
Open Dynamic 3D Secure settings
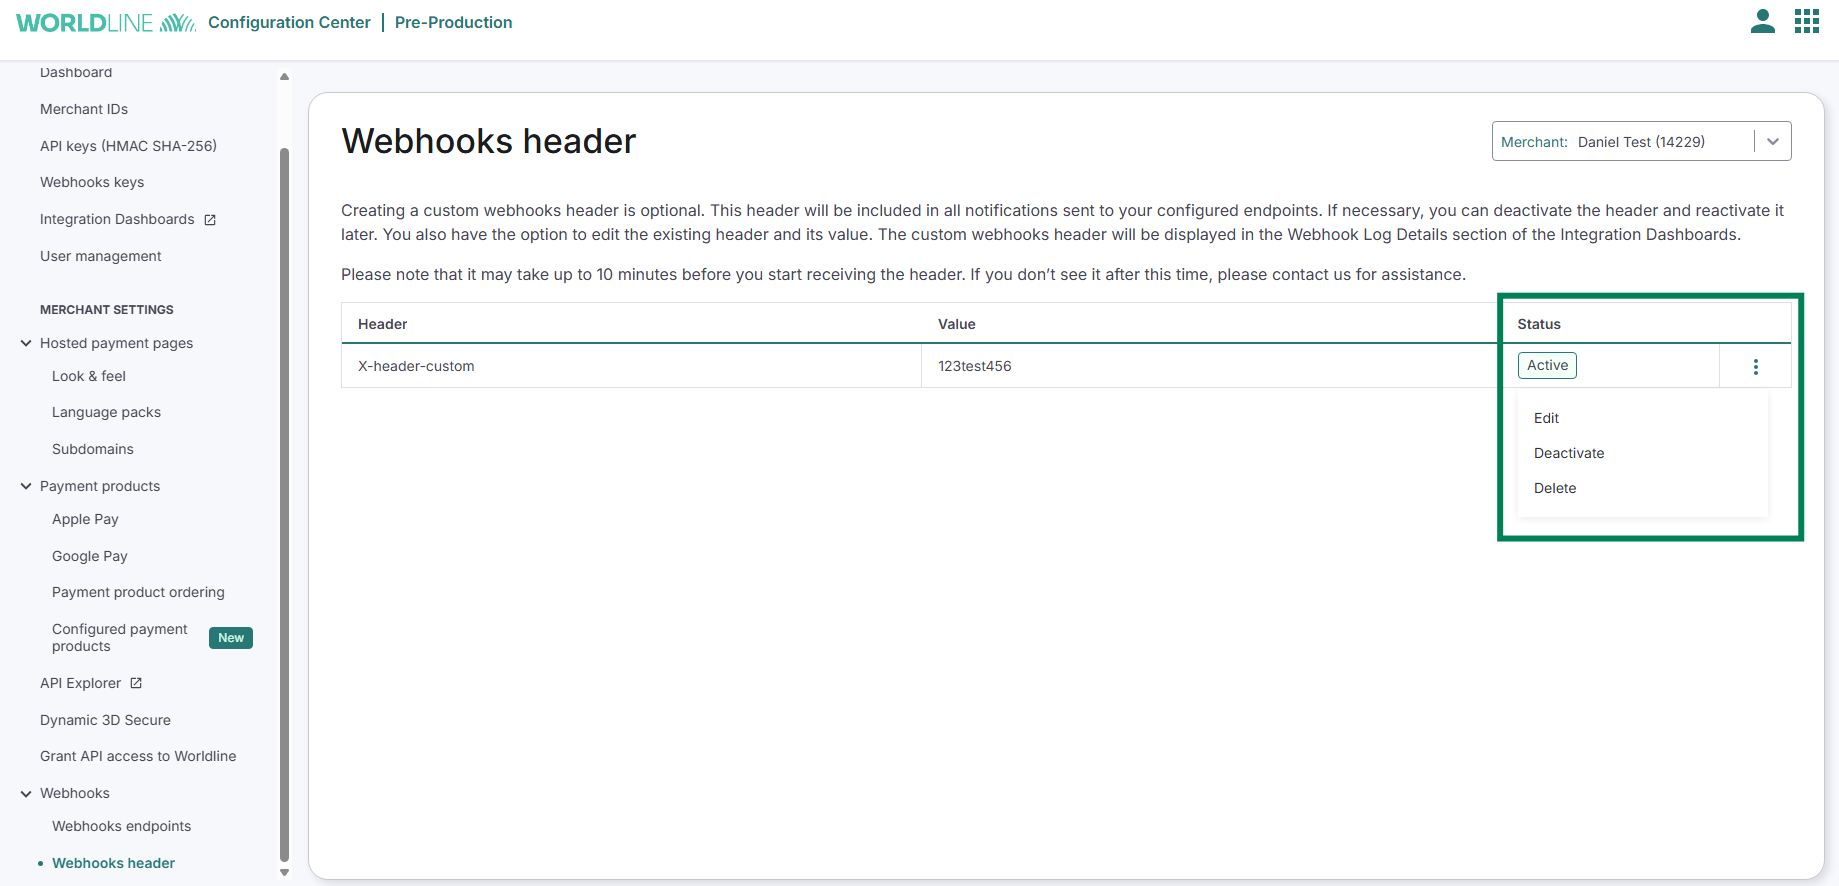(105, 720)
